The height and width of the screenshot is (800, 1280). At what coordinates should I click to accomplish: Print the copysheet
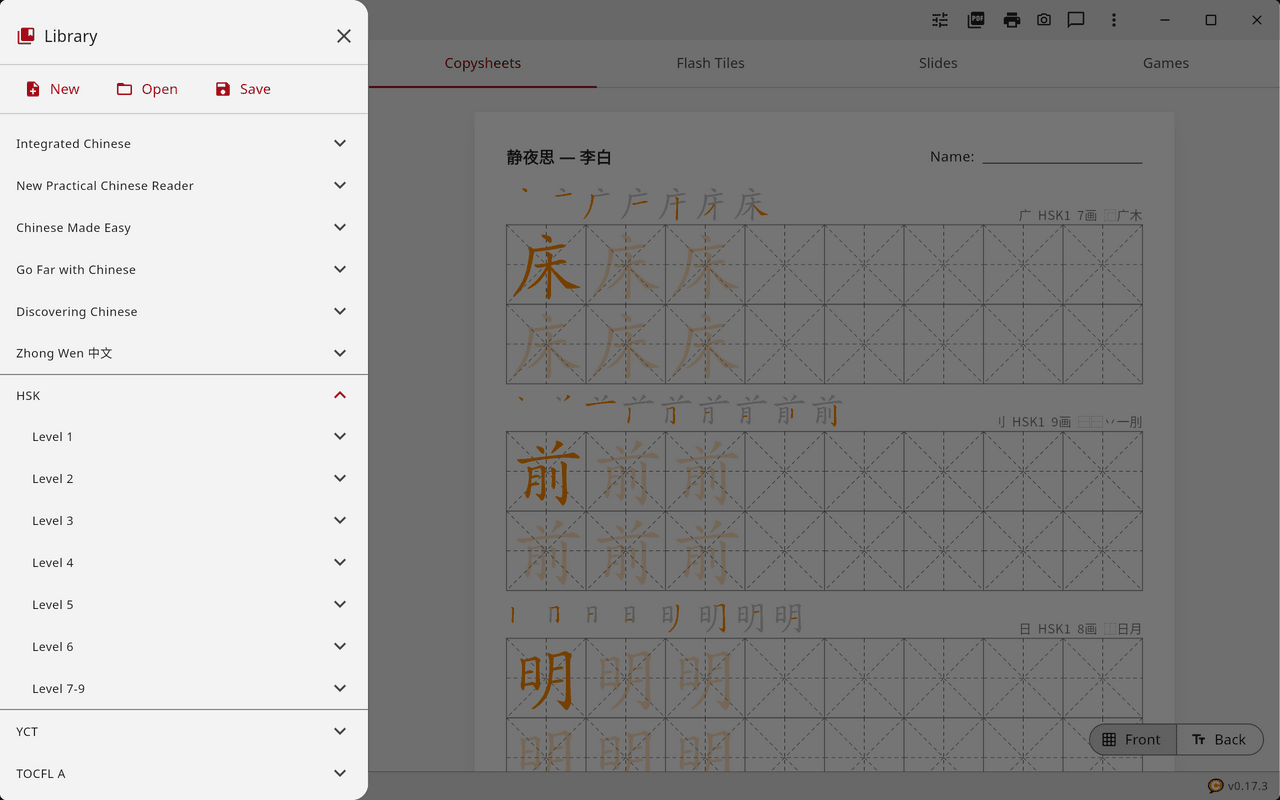point(1012,20)
